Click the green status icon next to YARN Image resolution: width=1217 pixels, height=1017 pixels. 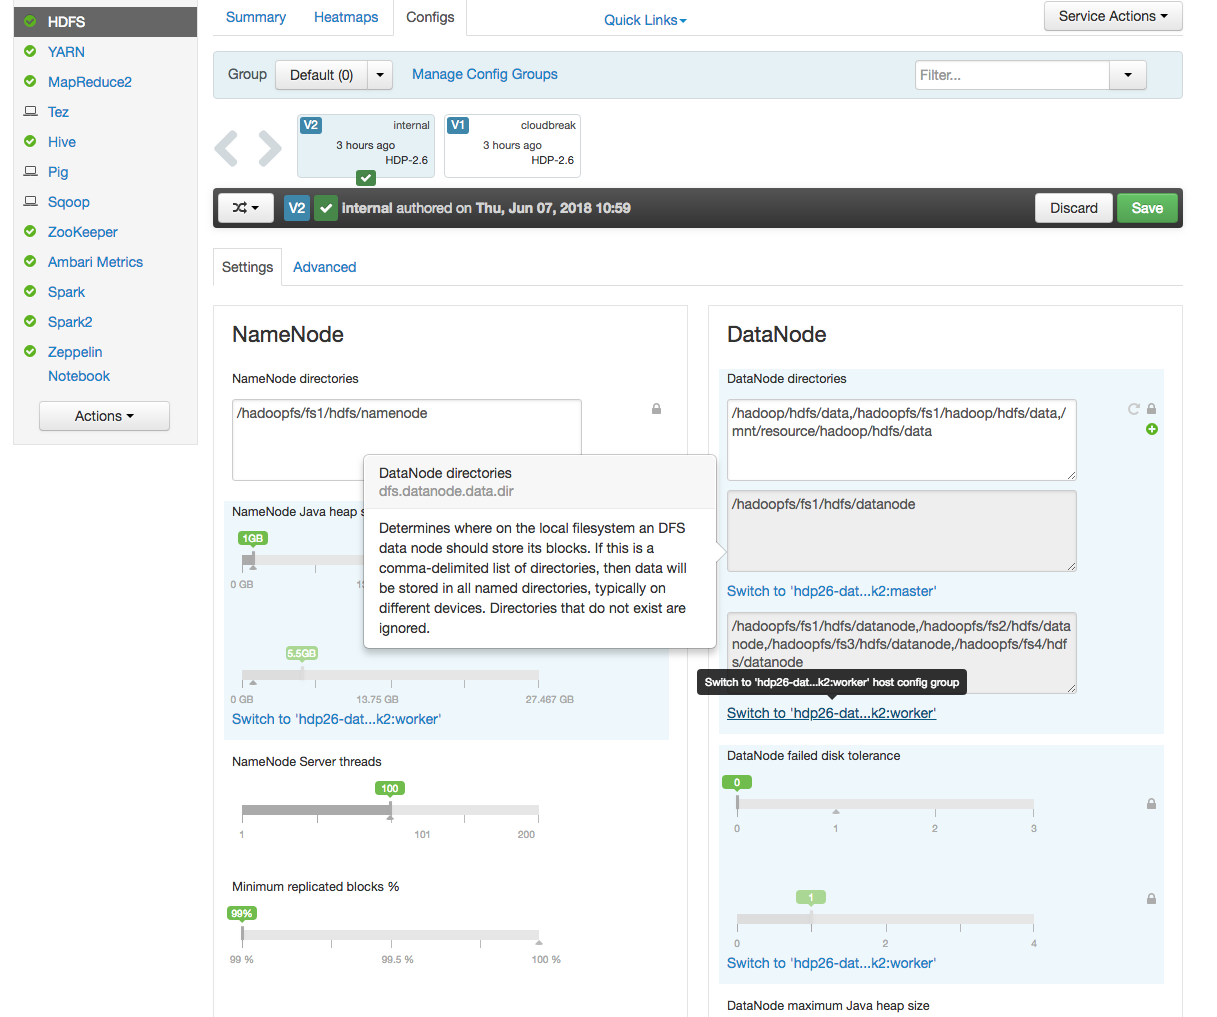pos(30,51)
